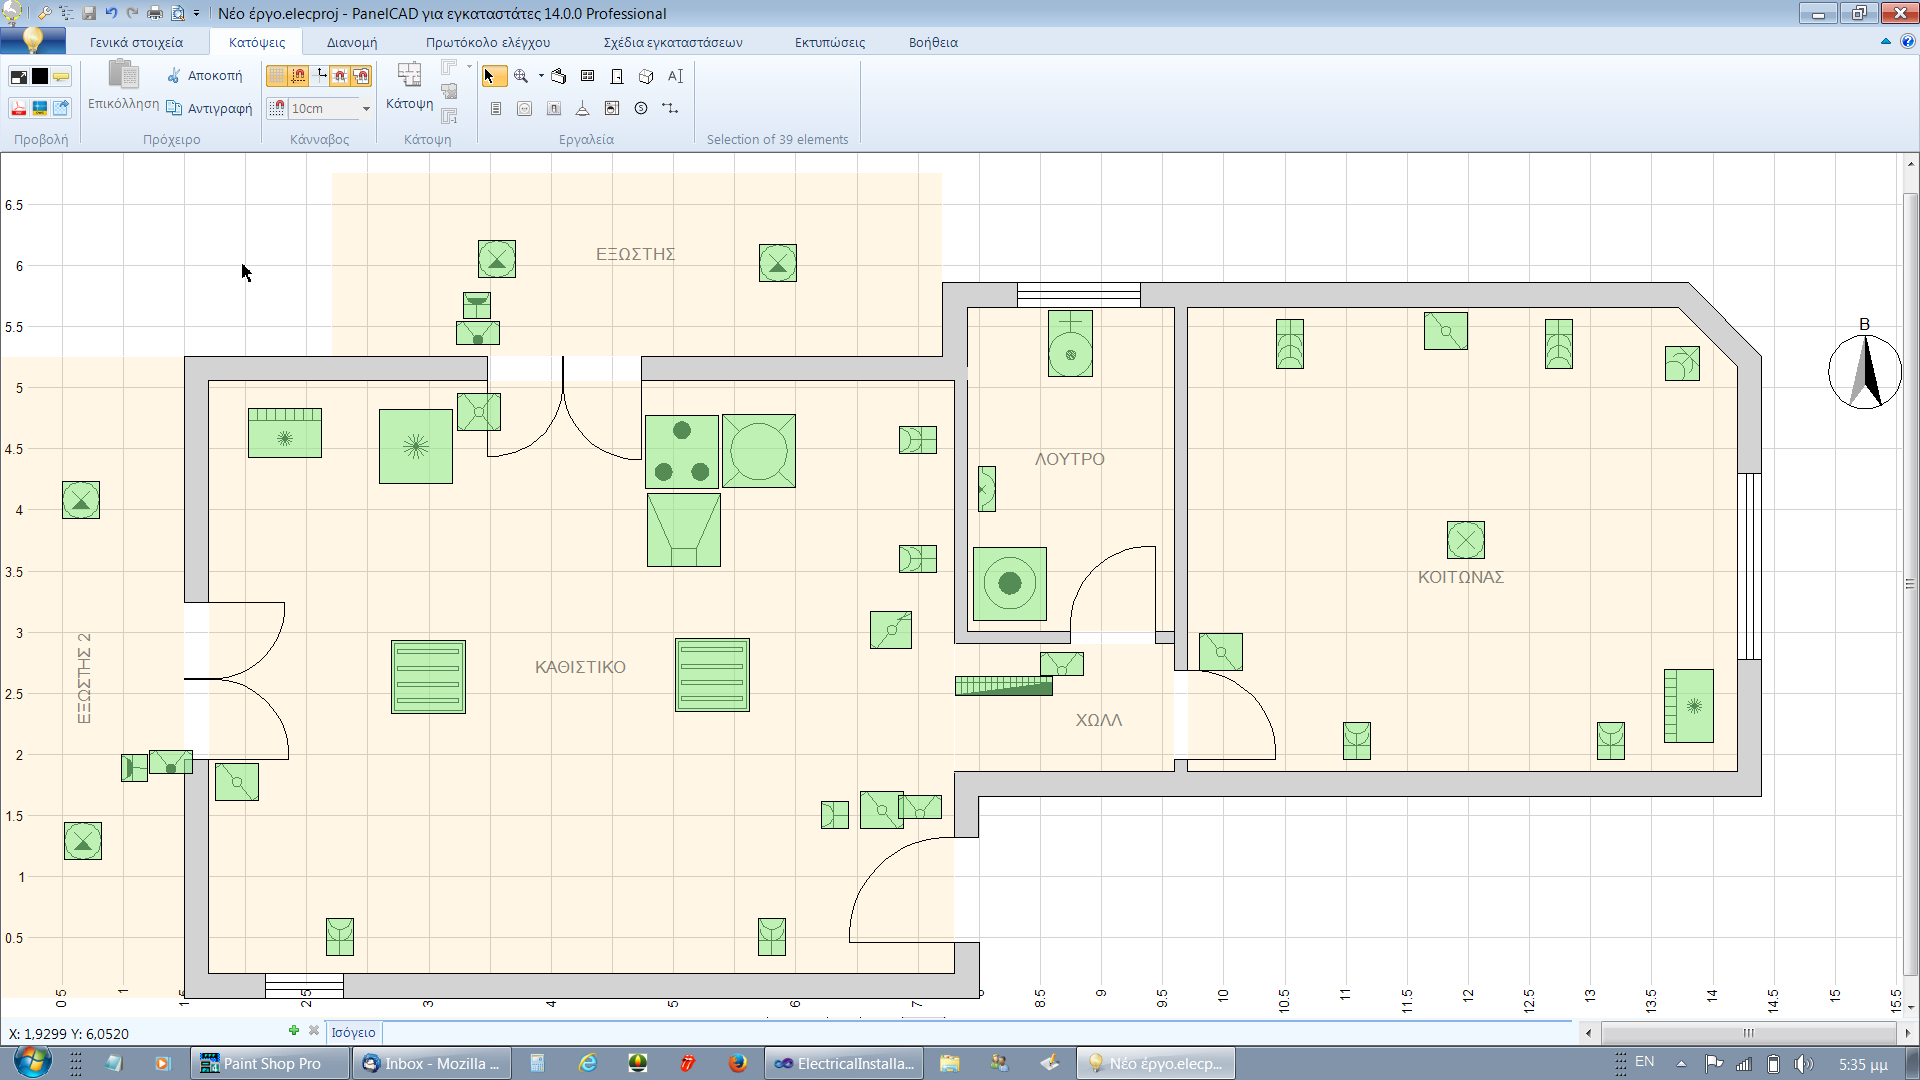Select the door tool icon

[x=617, y=76]
